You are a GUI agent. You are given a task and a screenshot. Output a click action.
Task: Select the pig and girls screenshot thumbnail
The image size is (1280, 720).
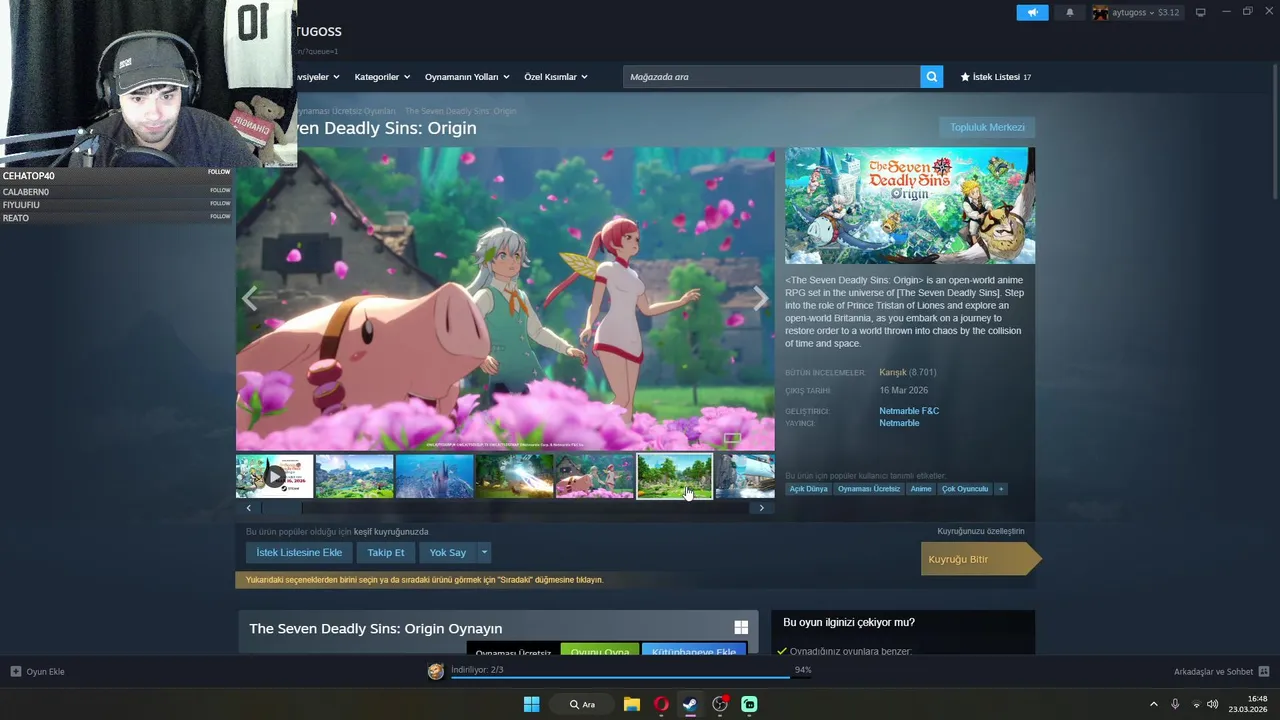tap(594, 476)
